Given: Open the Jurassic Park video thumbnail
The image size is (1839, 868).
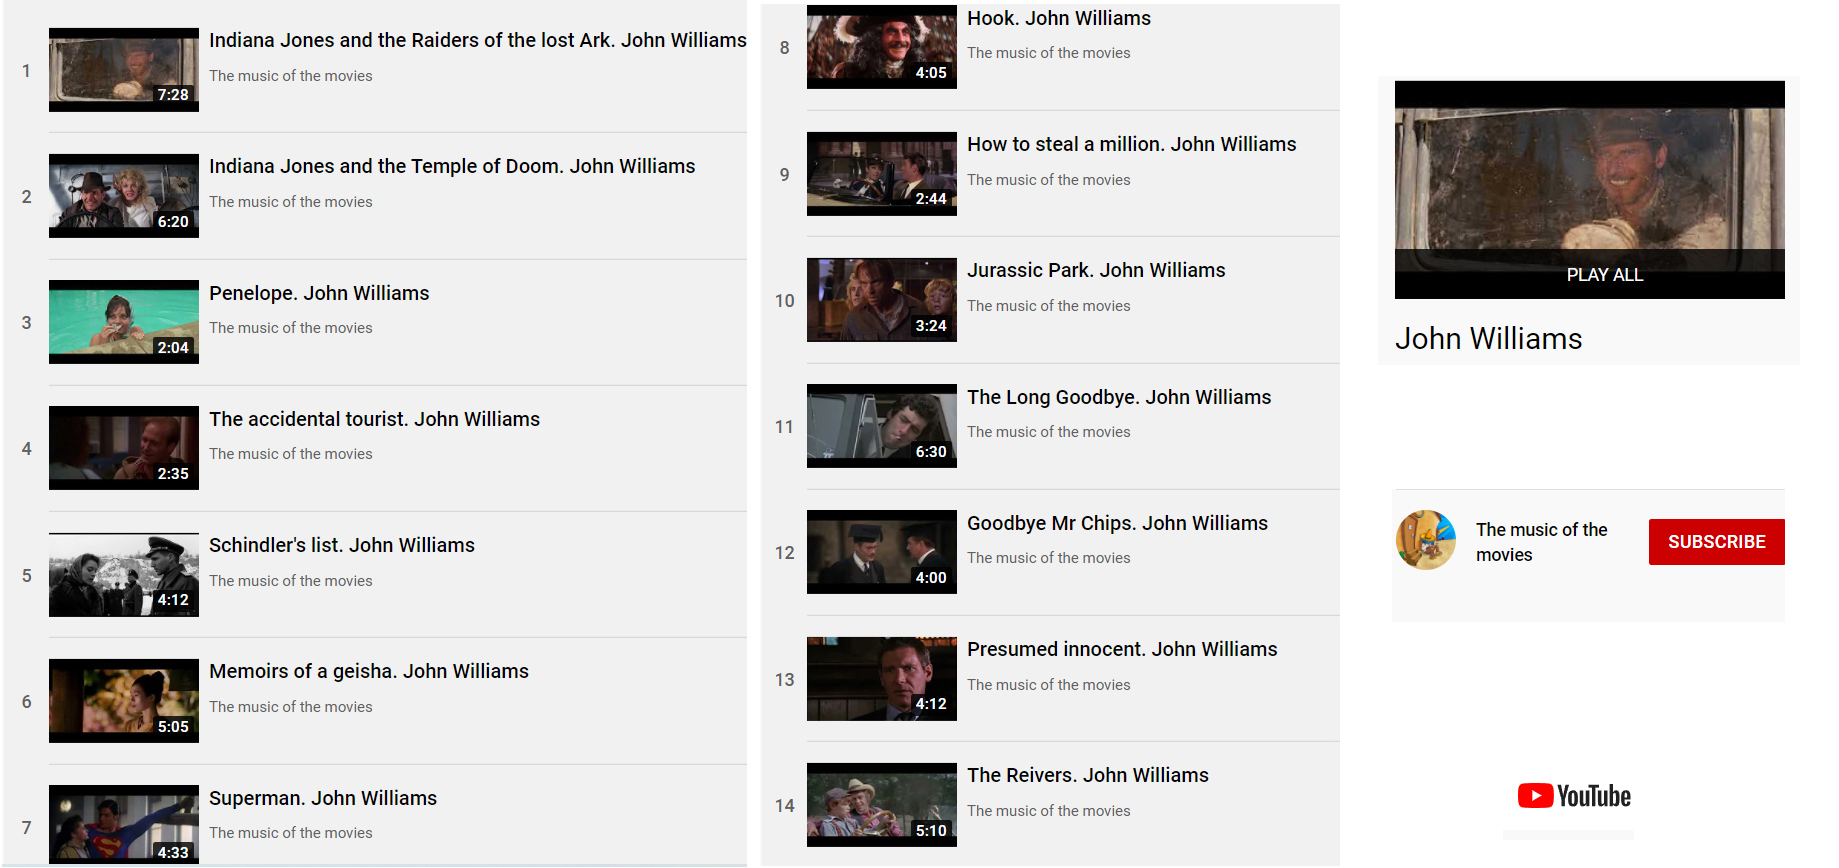Looking at the screenshot, I should pos(882,300).
